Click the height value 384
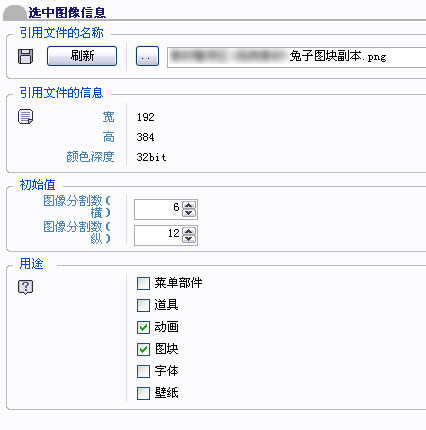 146,137
